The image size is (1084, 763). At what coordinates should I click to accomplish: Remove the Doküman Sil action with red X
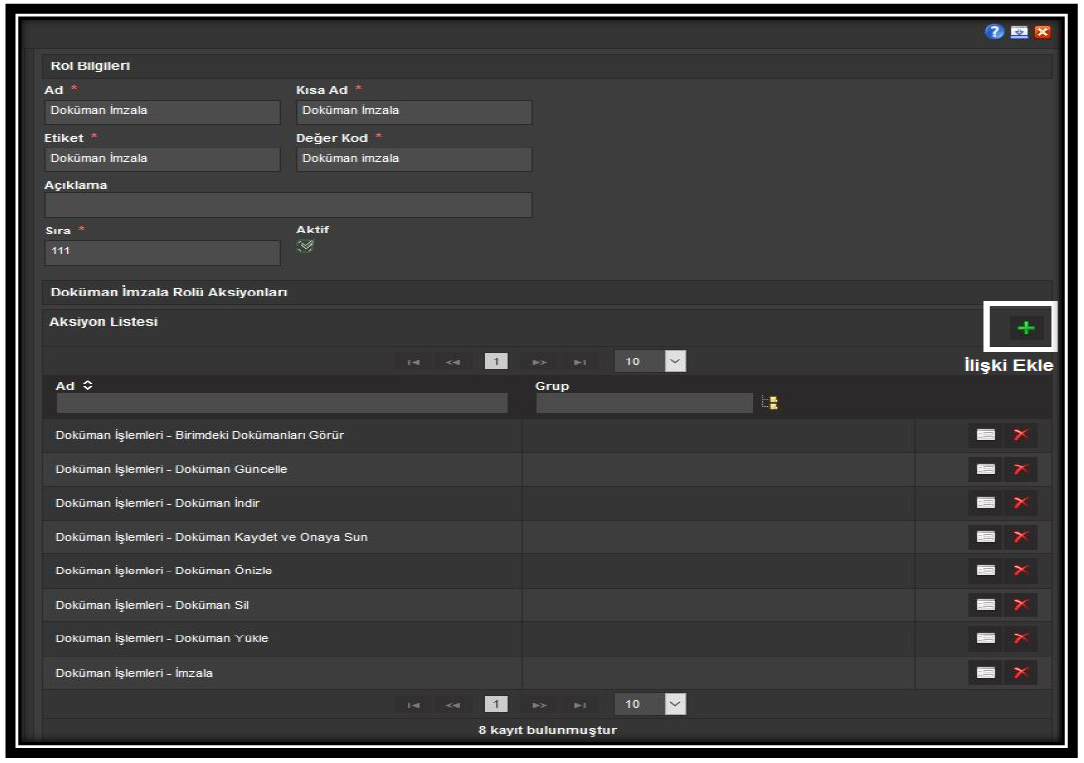tap(1022, 605)
